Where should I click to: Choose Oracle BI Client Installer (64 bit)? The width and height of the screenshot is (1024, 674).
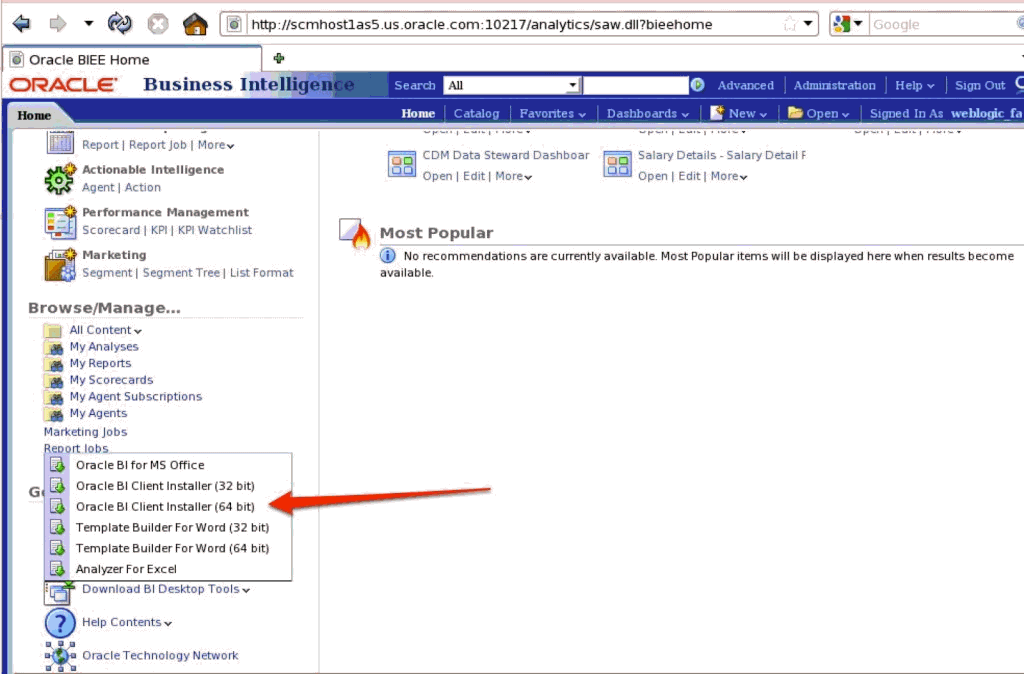[168, 507]
